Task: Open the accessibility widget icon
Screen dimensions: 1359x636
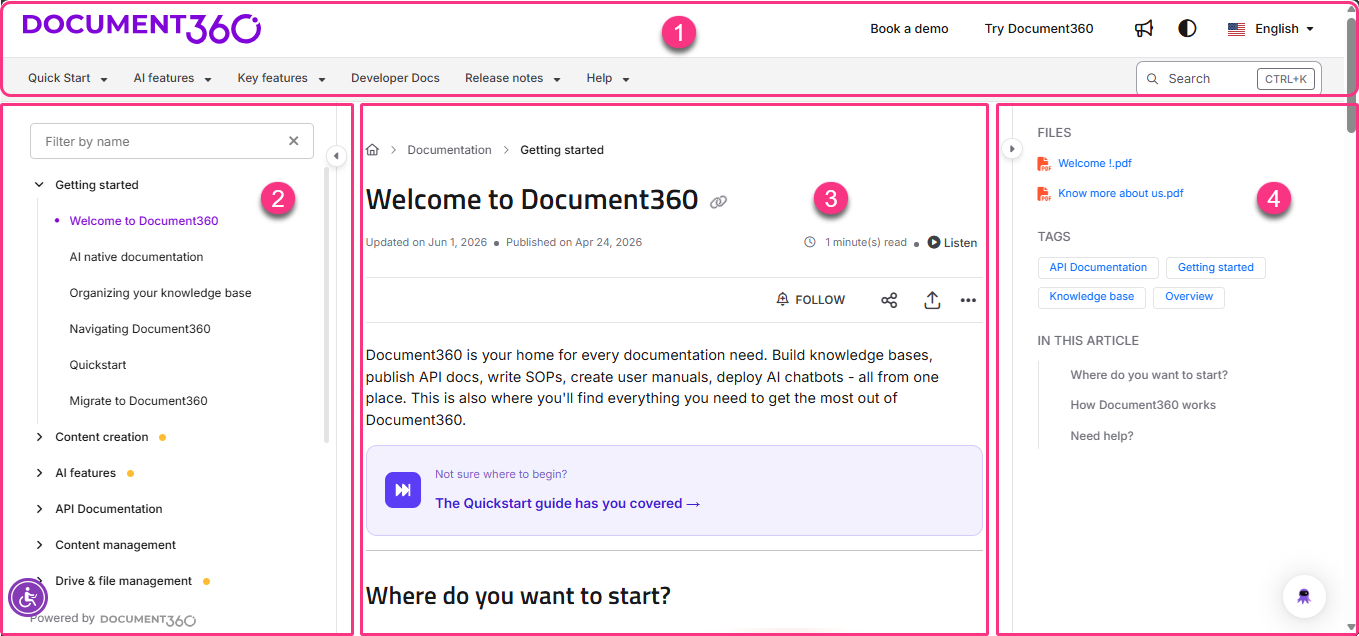Action: click(28, 598)
